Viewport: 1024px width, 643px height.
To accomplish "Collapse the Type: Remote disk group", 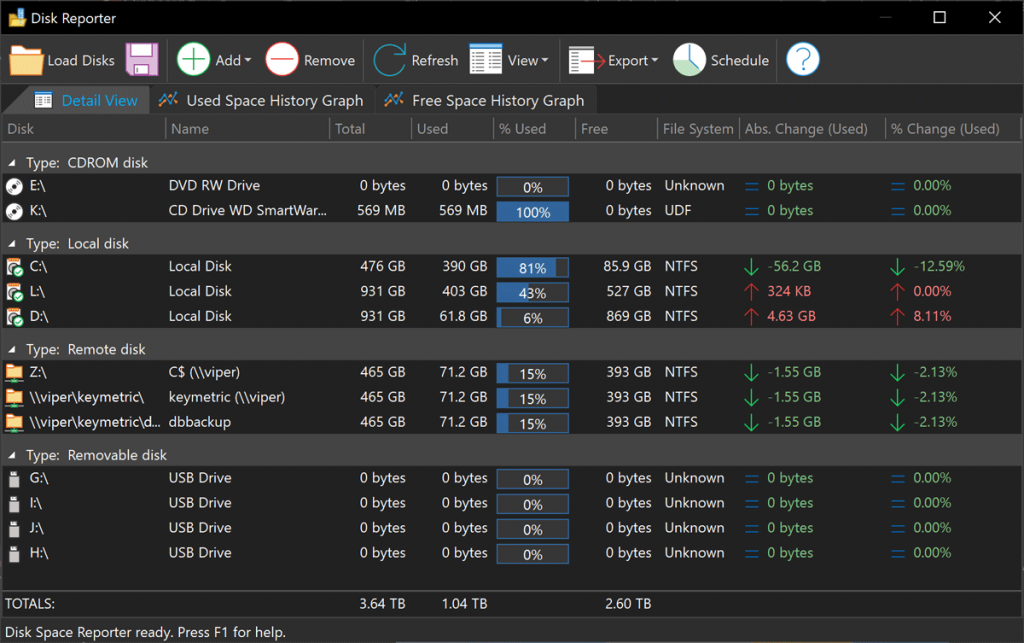I will (x=11, y=350).
